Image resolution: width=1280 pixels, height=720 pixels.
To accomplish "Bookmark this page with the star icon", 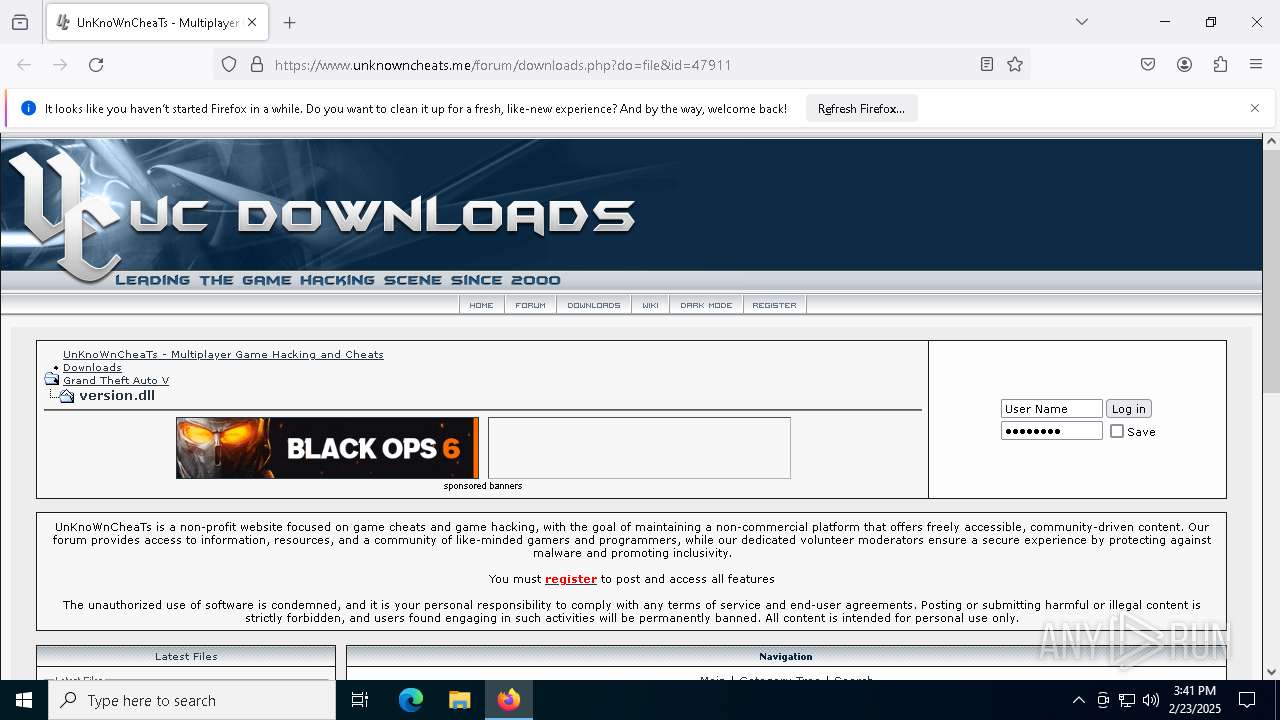I will coord(1015,65).
